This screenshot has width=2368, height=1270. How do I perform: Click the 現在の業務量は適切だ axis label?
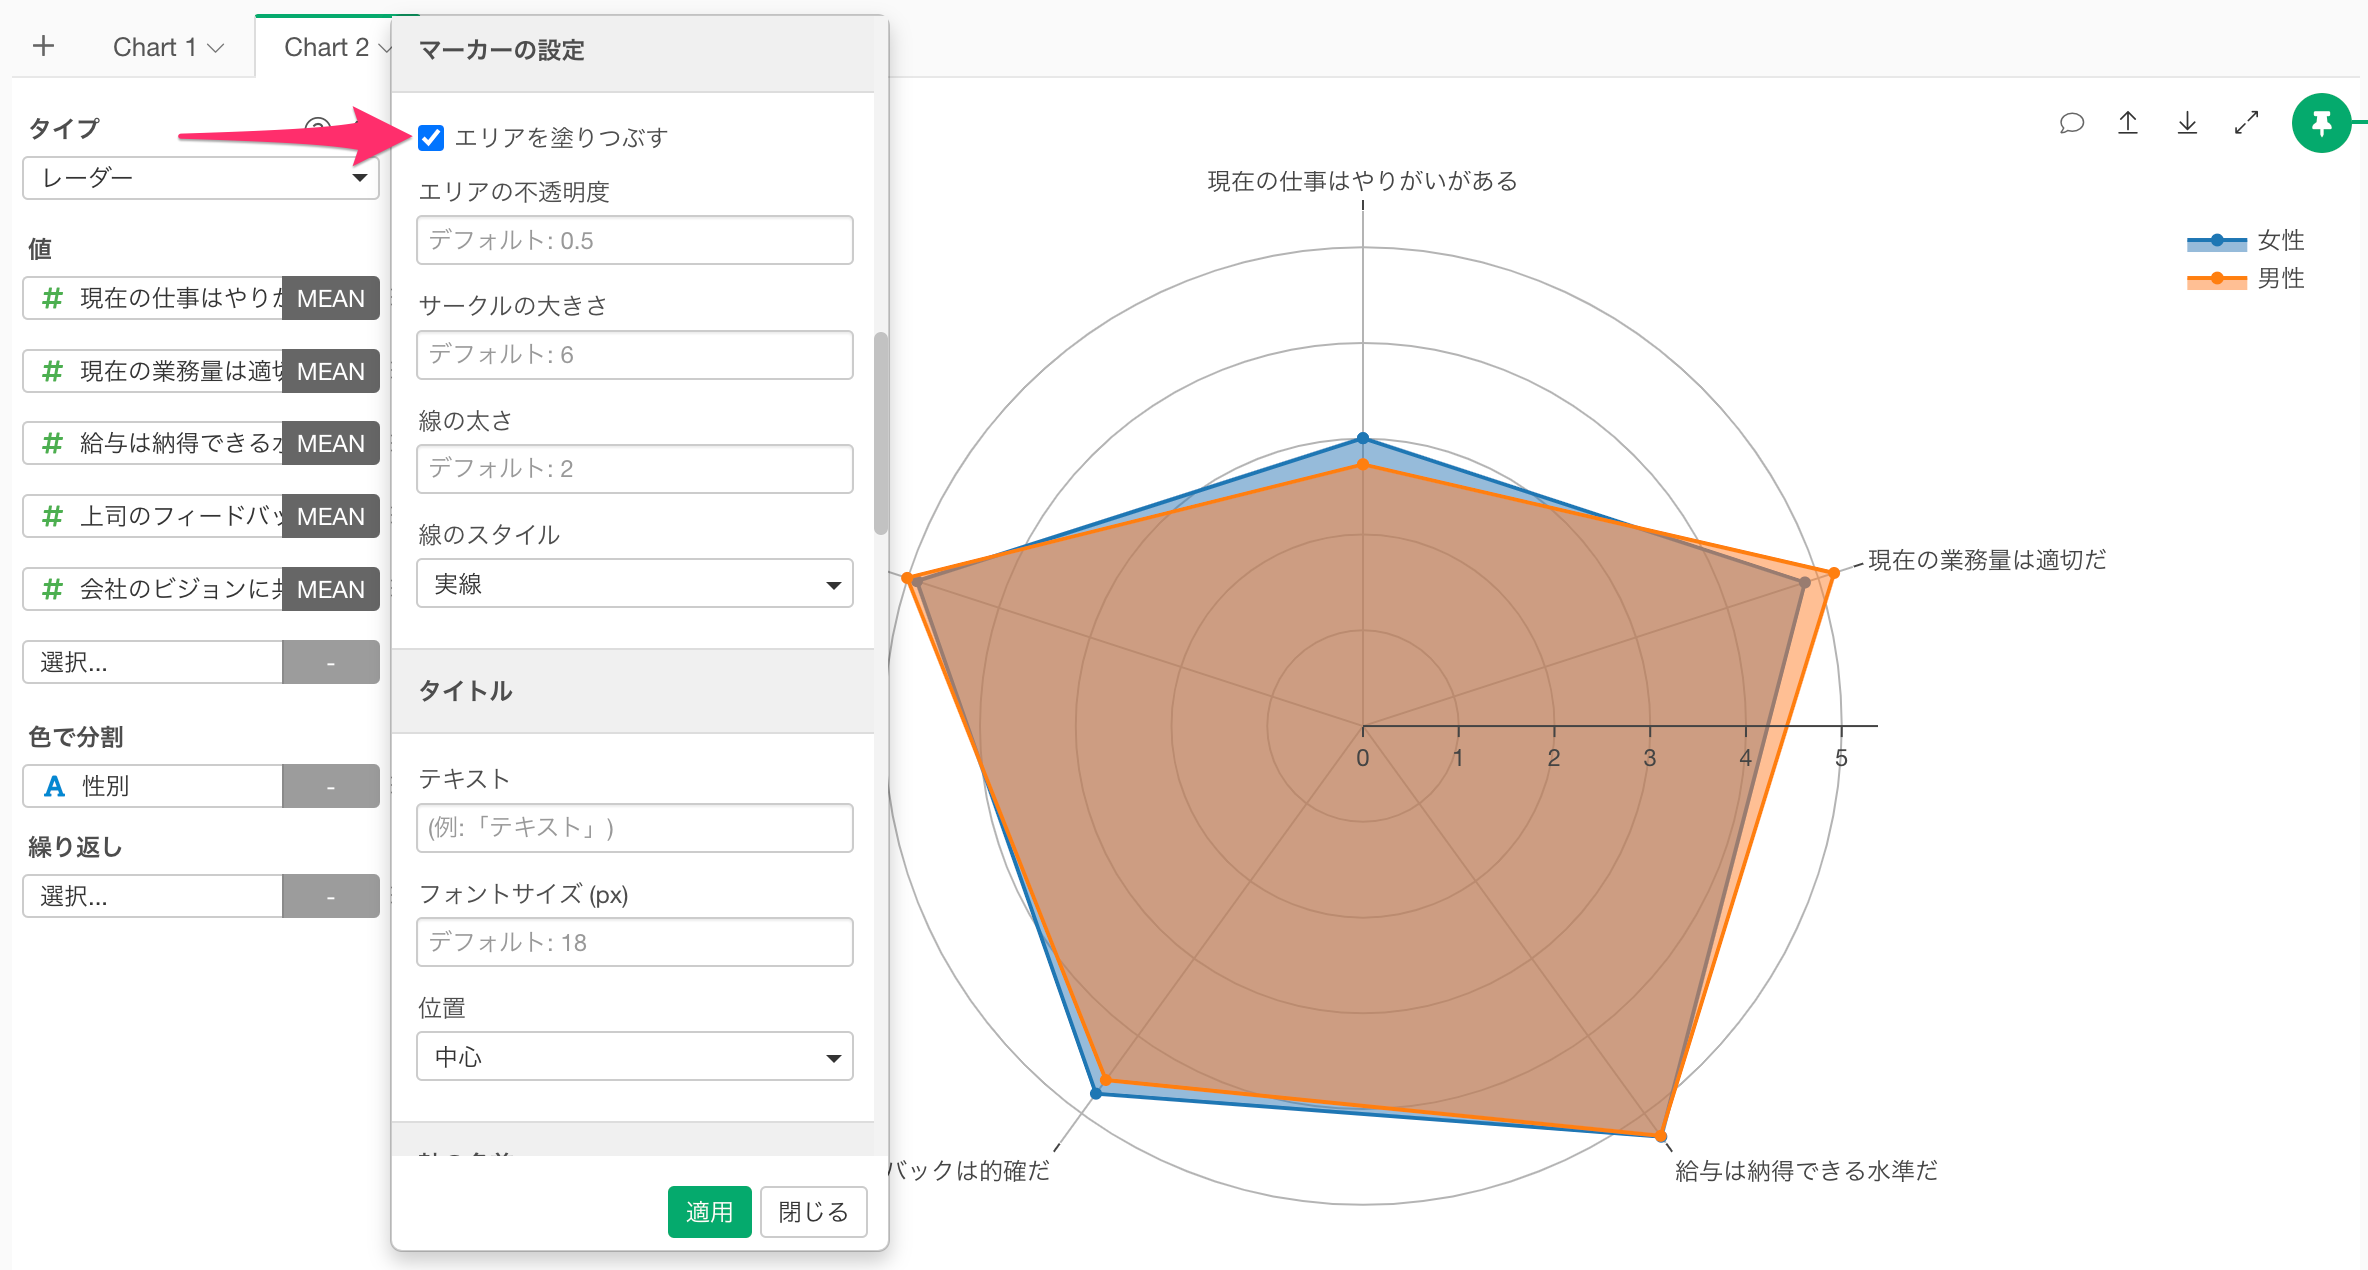click(1987, 560)
